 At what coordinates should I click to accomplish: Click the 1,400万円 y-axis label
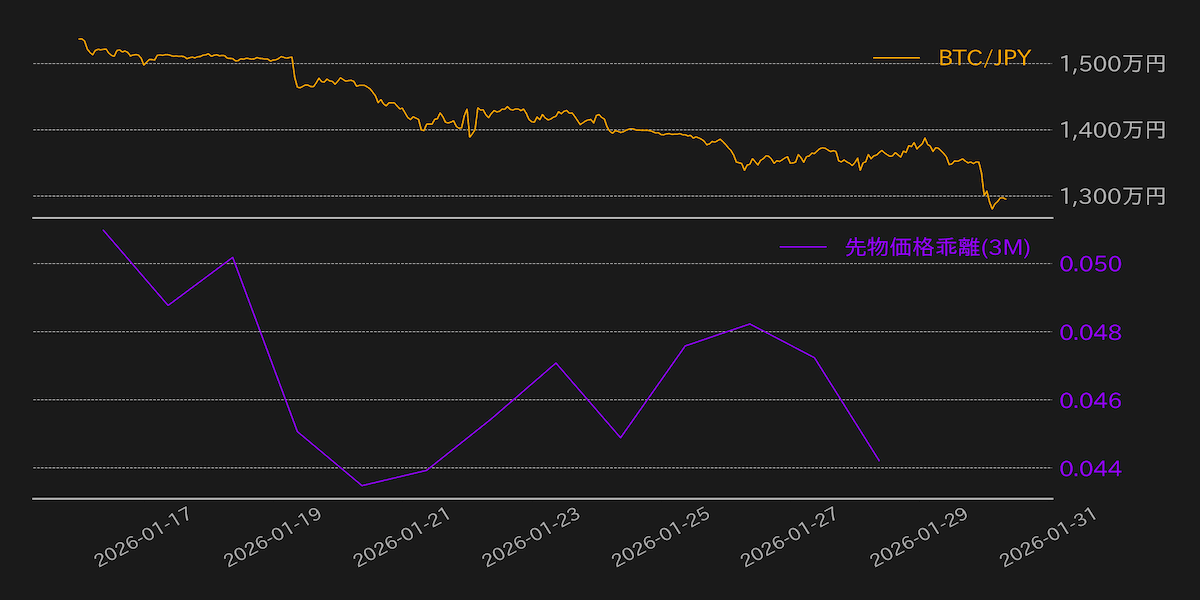coord(1112,130)
